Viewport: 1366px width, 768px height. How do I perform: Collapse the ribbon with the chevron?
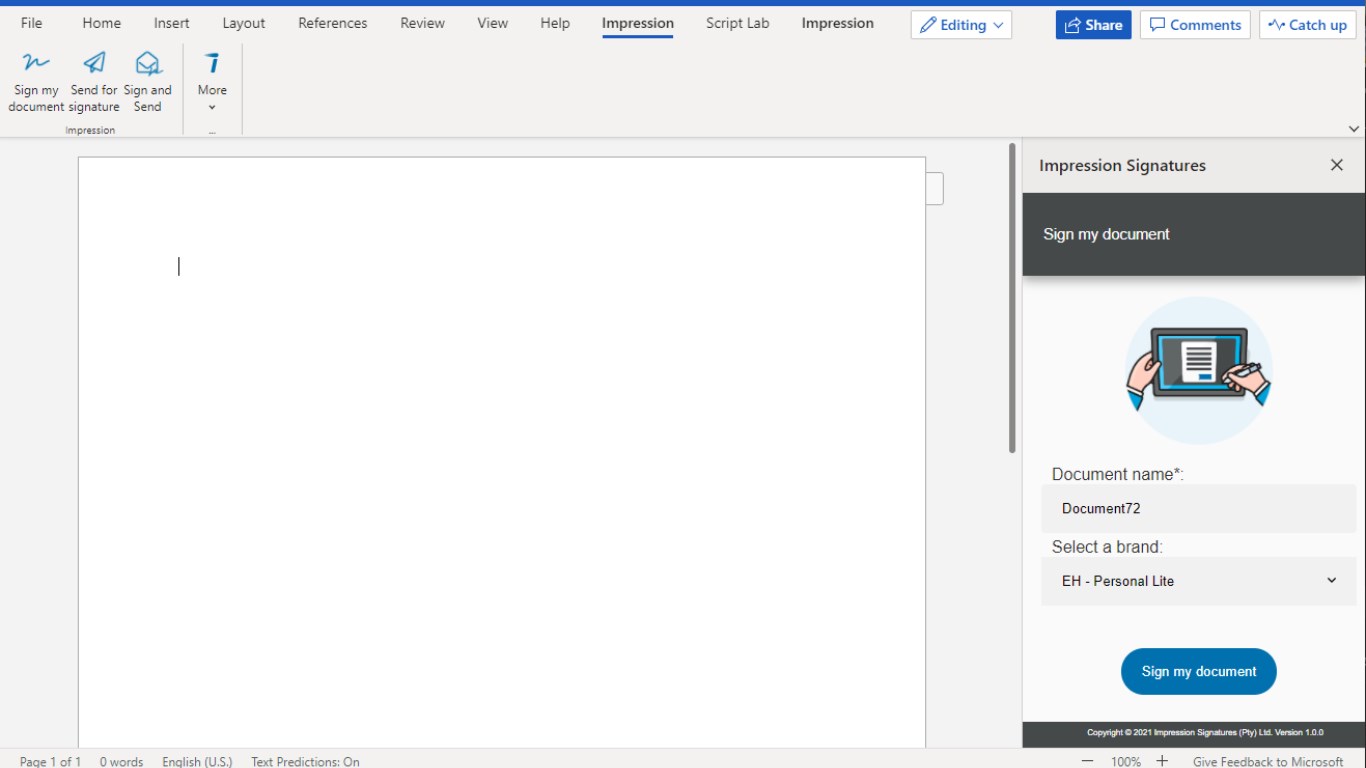pos(1354,129)
